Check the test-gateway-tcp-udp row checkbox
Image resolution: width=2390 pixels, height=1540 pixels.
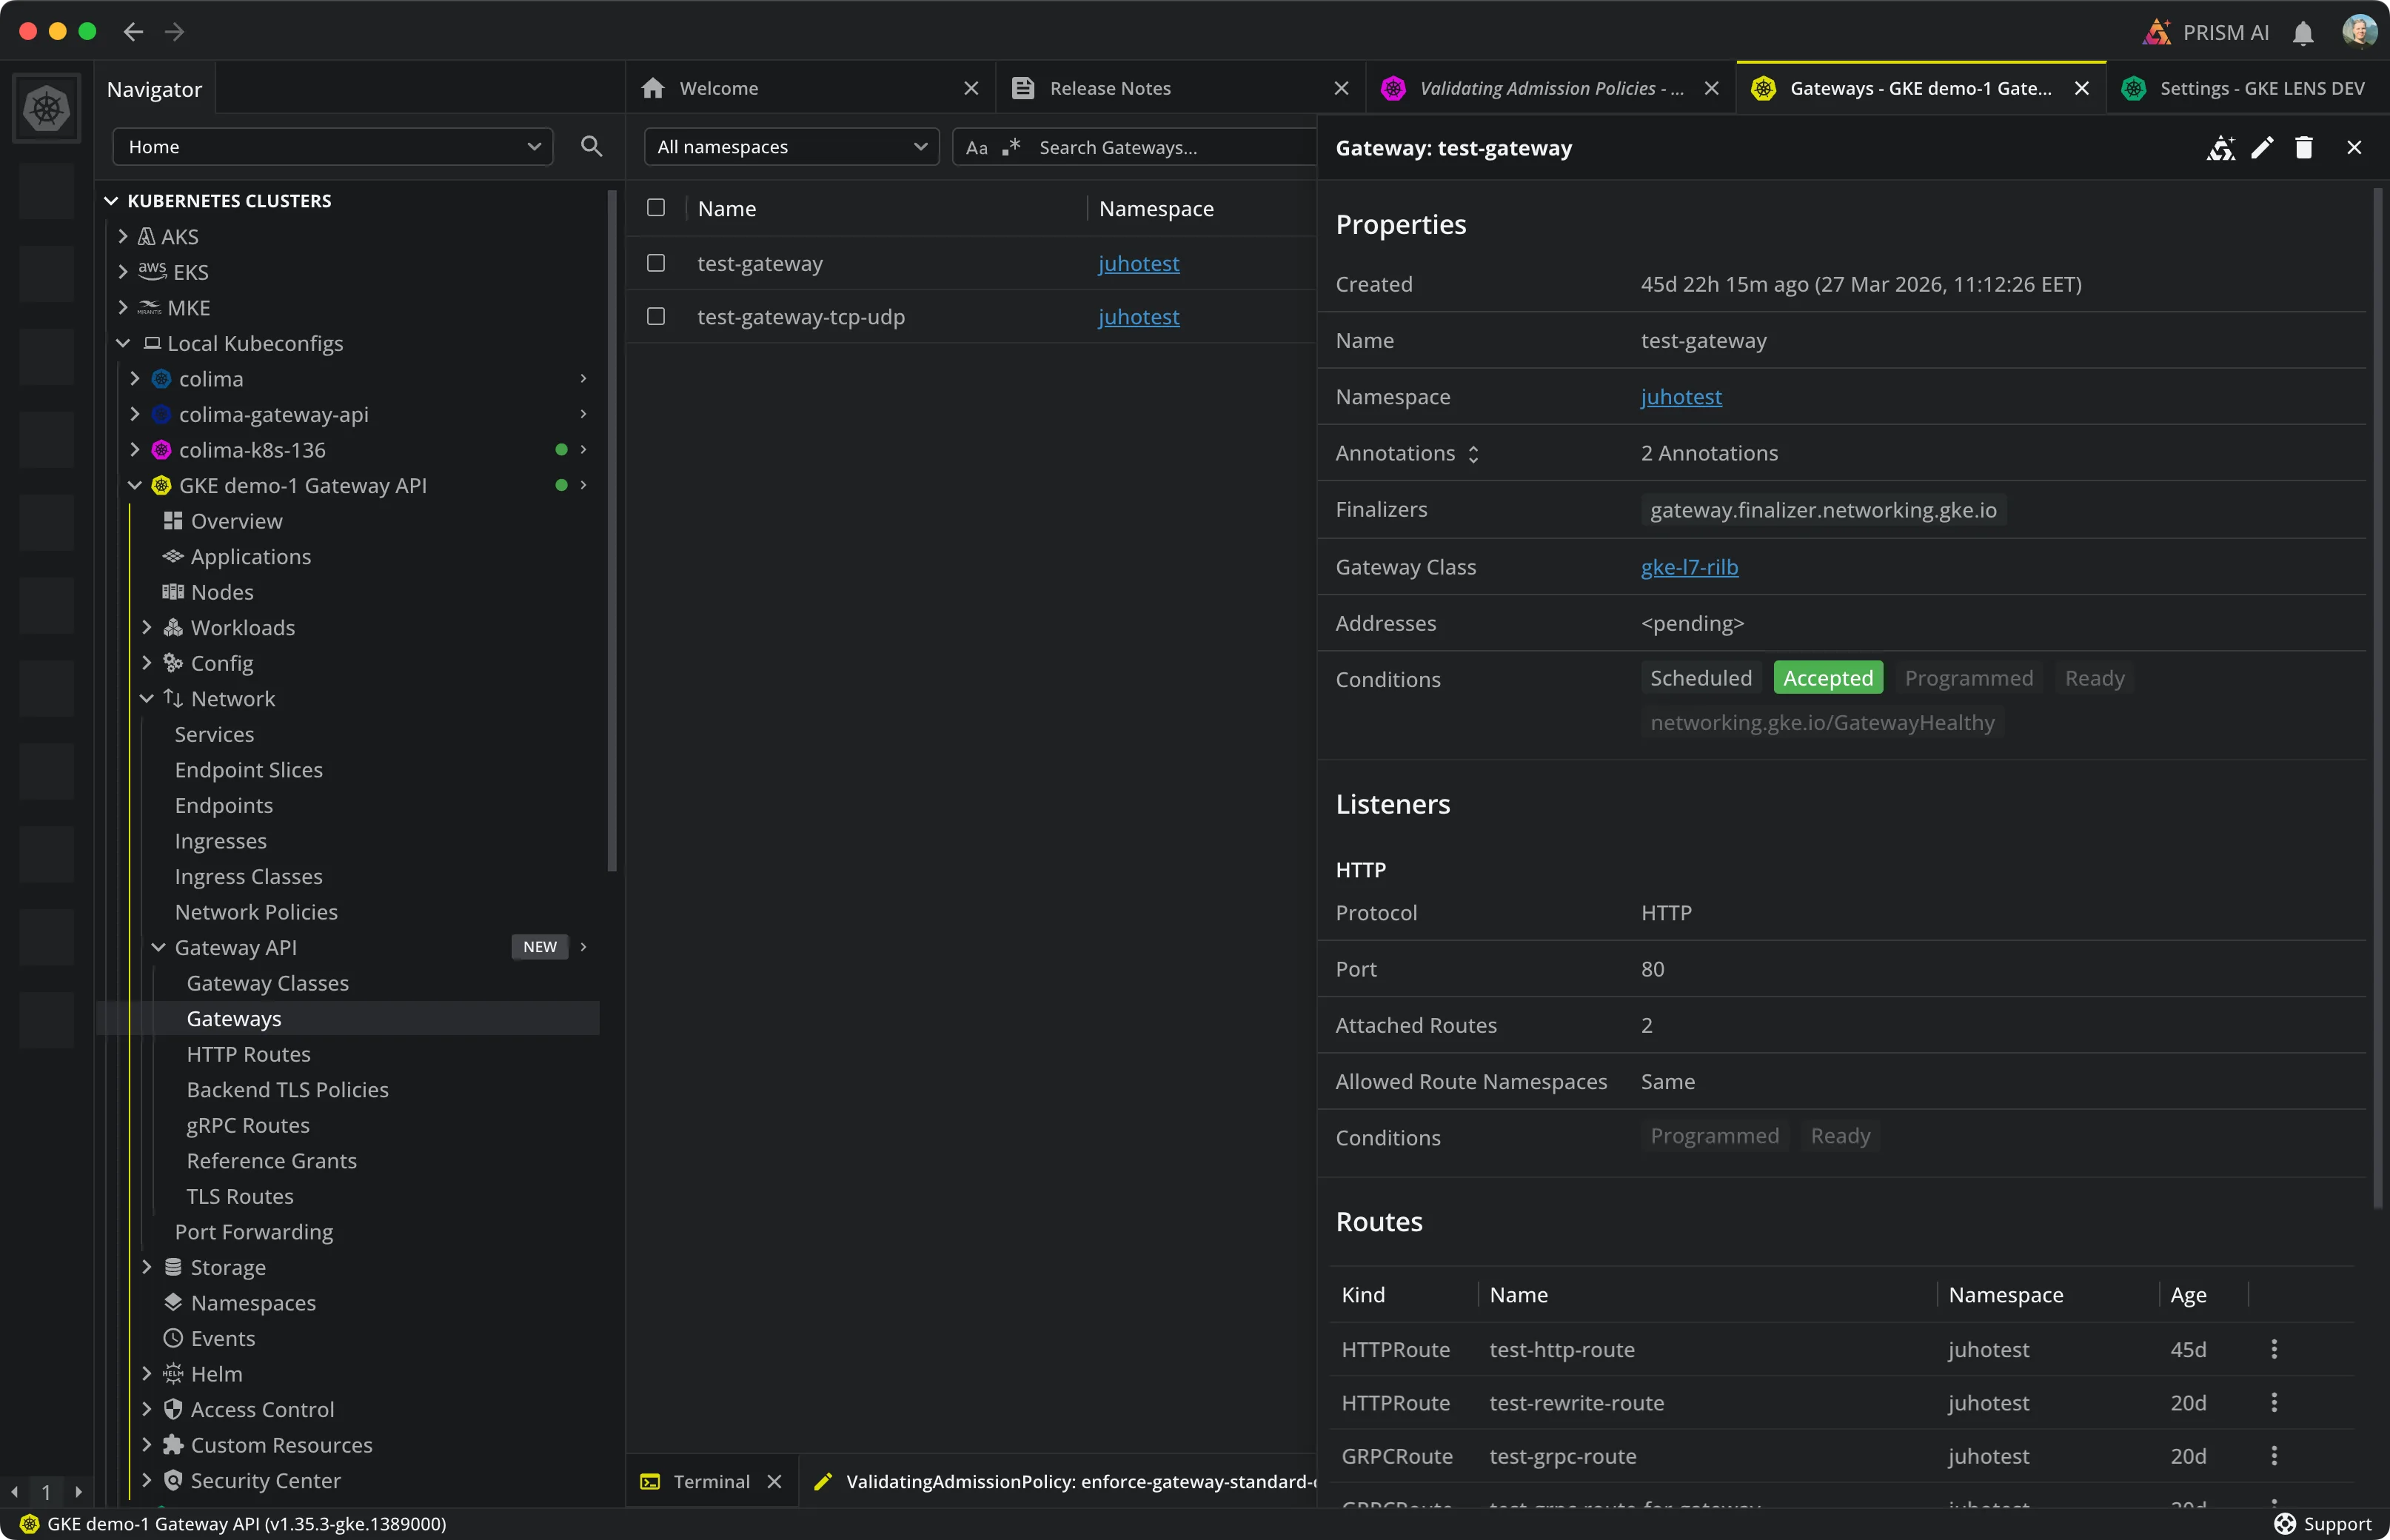point(656,316)
